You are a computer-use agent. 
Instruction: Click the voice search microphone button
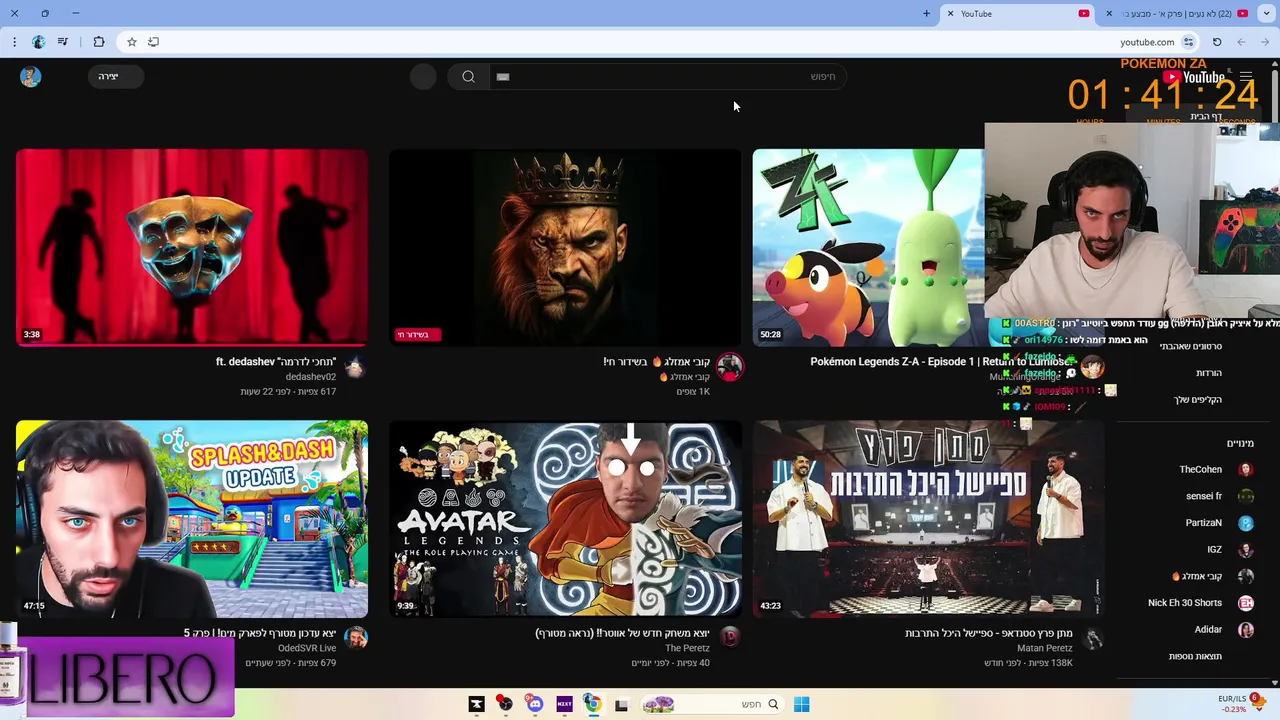423,76
